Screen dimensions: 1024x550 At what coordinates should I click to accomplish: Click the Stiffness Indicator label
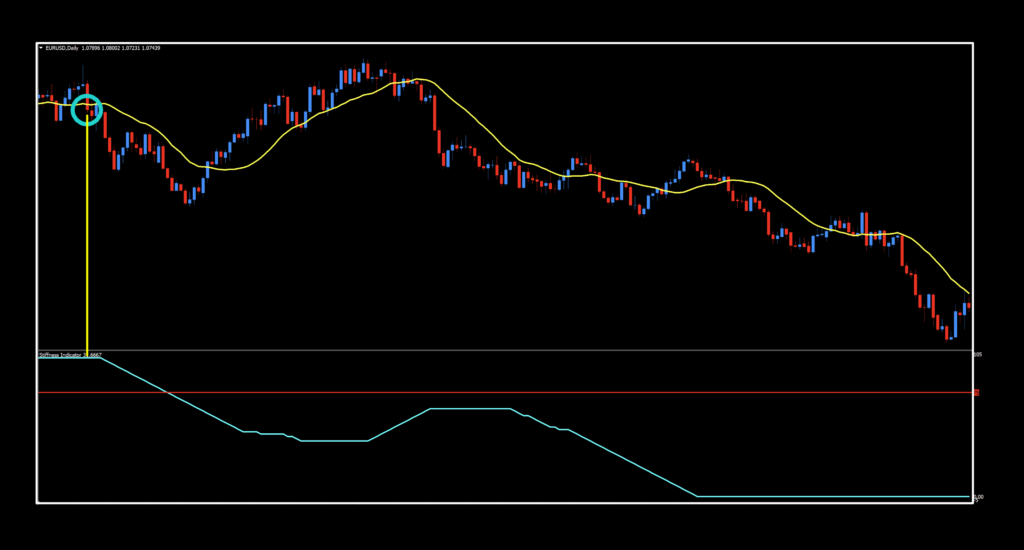[62, 354]
